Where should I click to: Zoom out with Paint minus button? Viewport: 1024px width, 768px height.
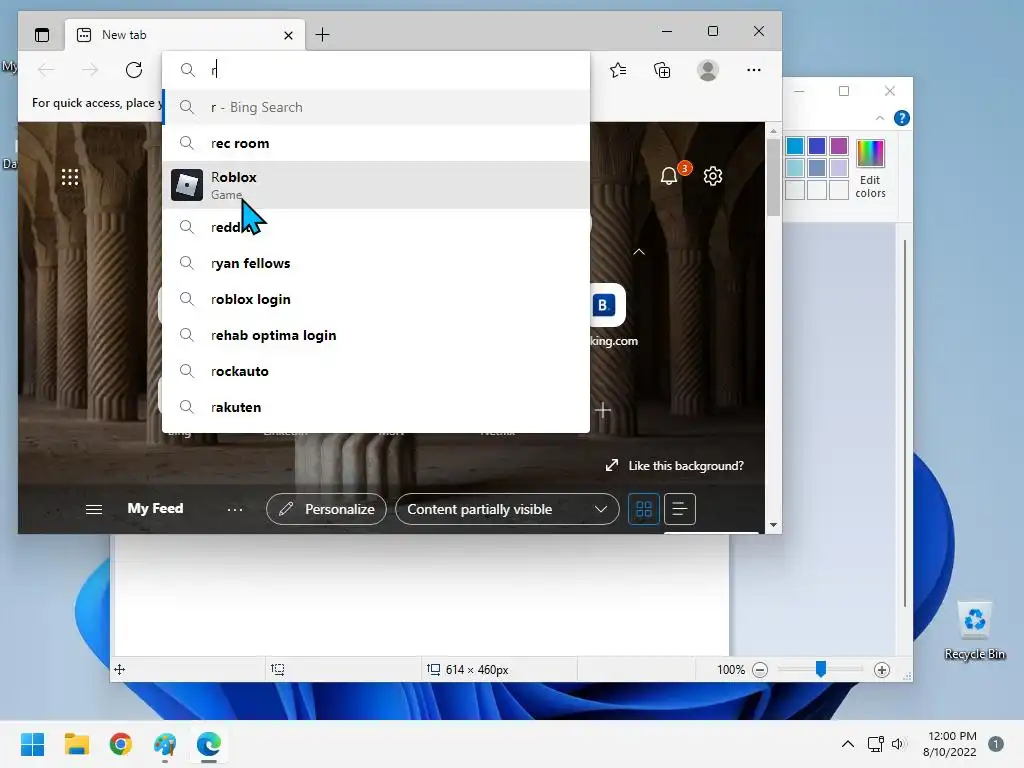(x=760, y=670)
